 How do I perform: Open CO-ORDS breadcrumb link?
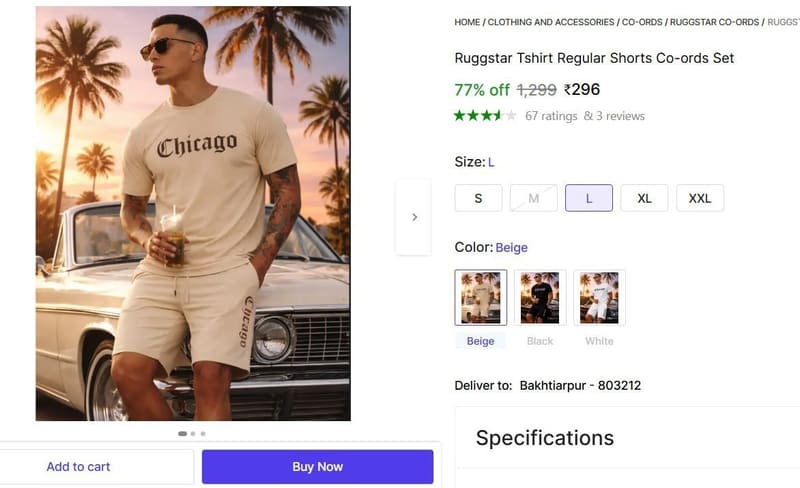tap(642, 22)
